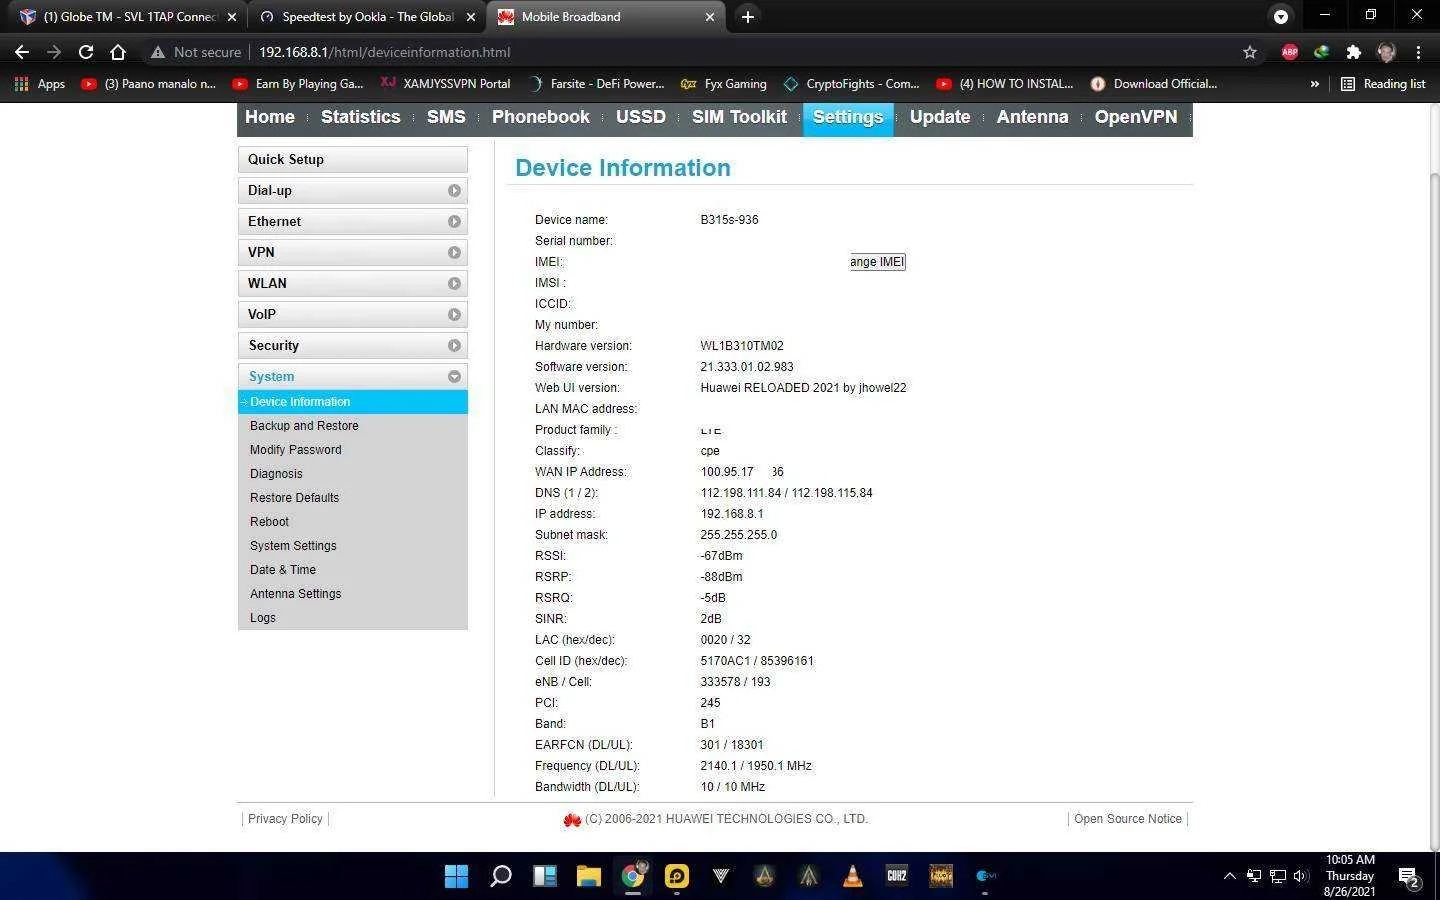
Task: Close the Globe TM tab
Action: pyautogui.click(x=232, y=17)
